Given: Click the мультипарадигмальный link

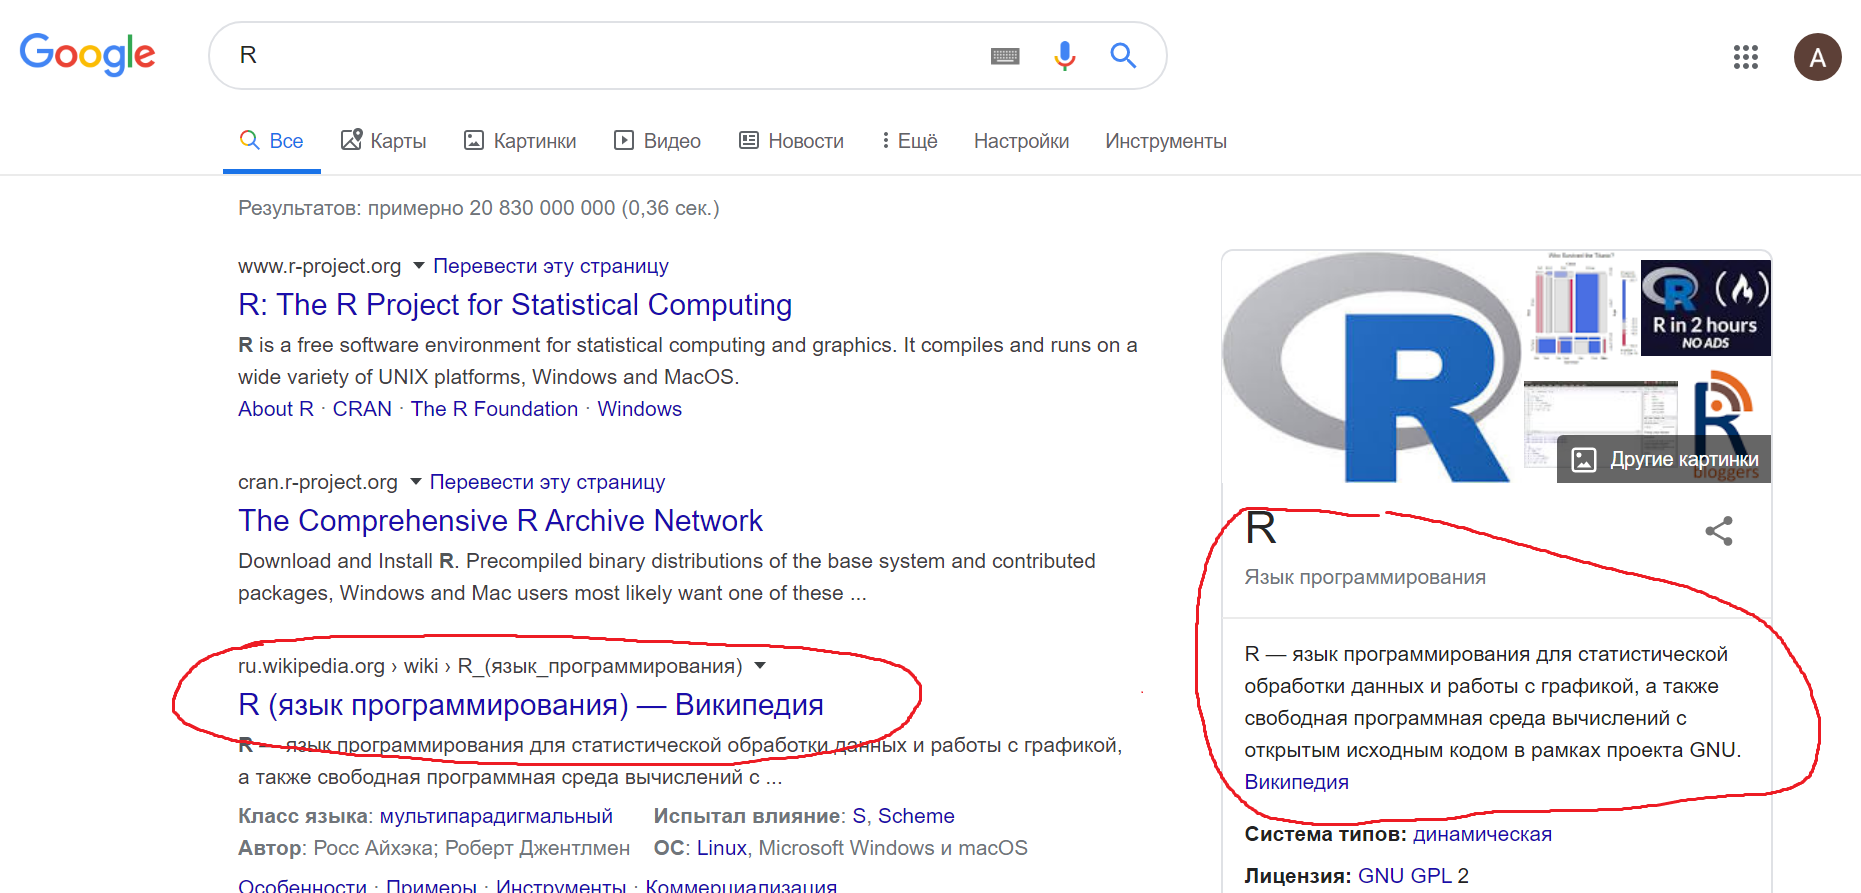Looking at the screenshot, I should click(496, 816).
